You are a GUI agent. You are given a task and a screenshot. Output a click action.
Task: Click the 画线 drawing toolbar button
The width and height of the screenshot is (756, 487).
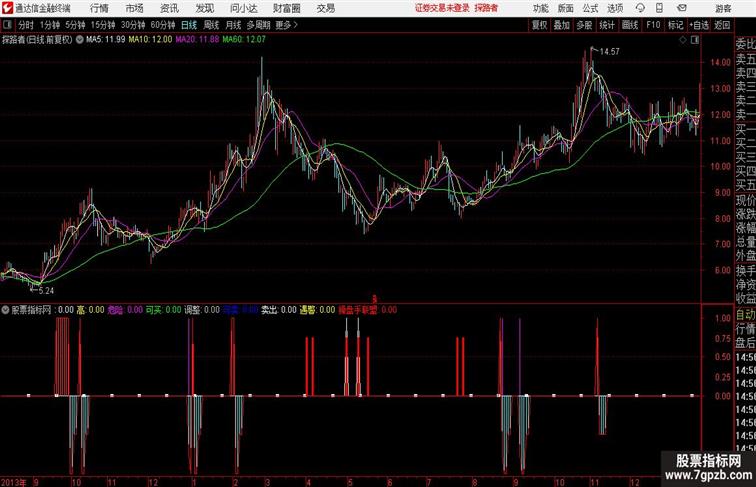(x=630, y=25)
